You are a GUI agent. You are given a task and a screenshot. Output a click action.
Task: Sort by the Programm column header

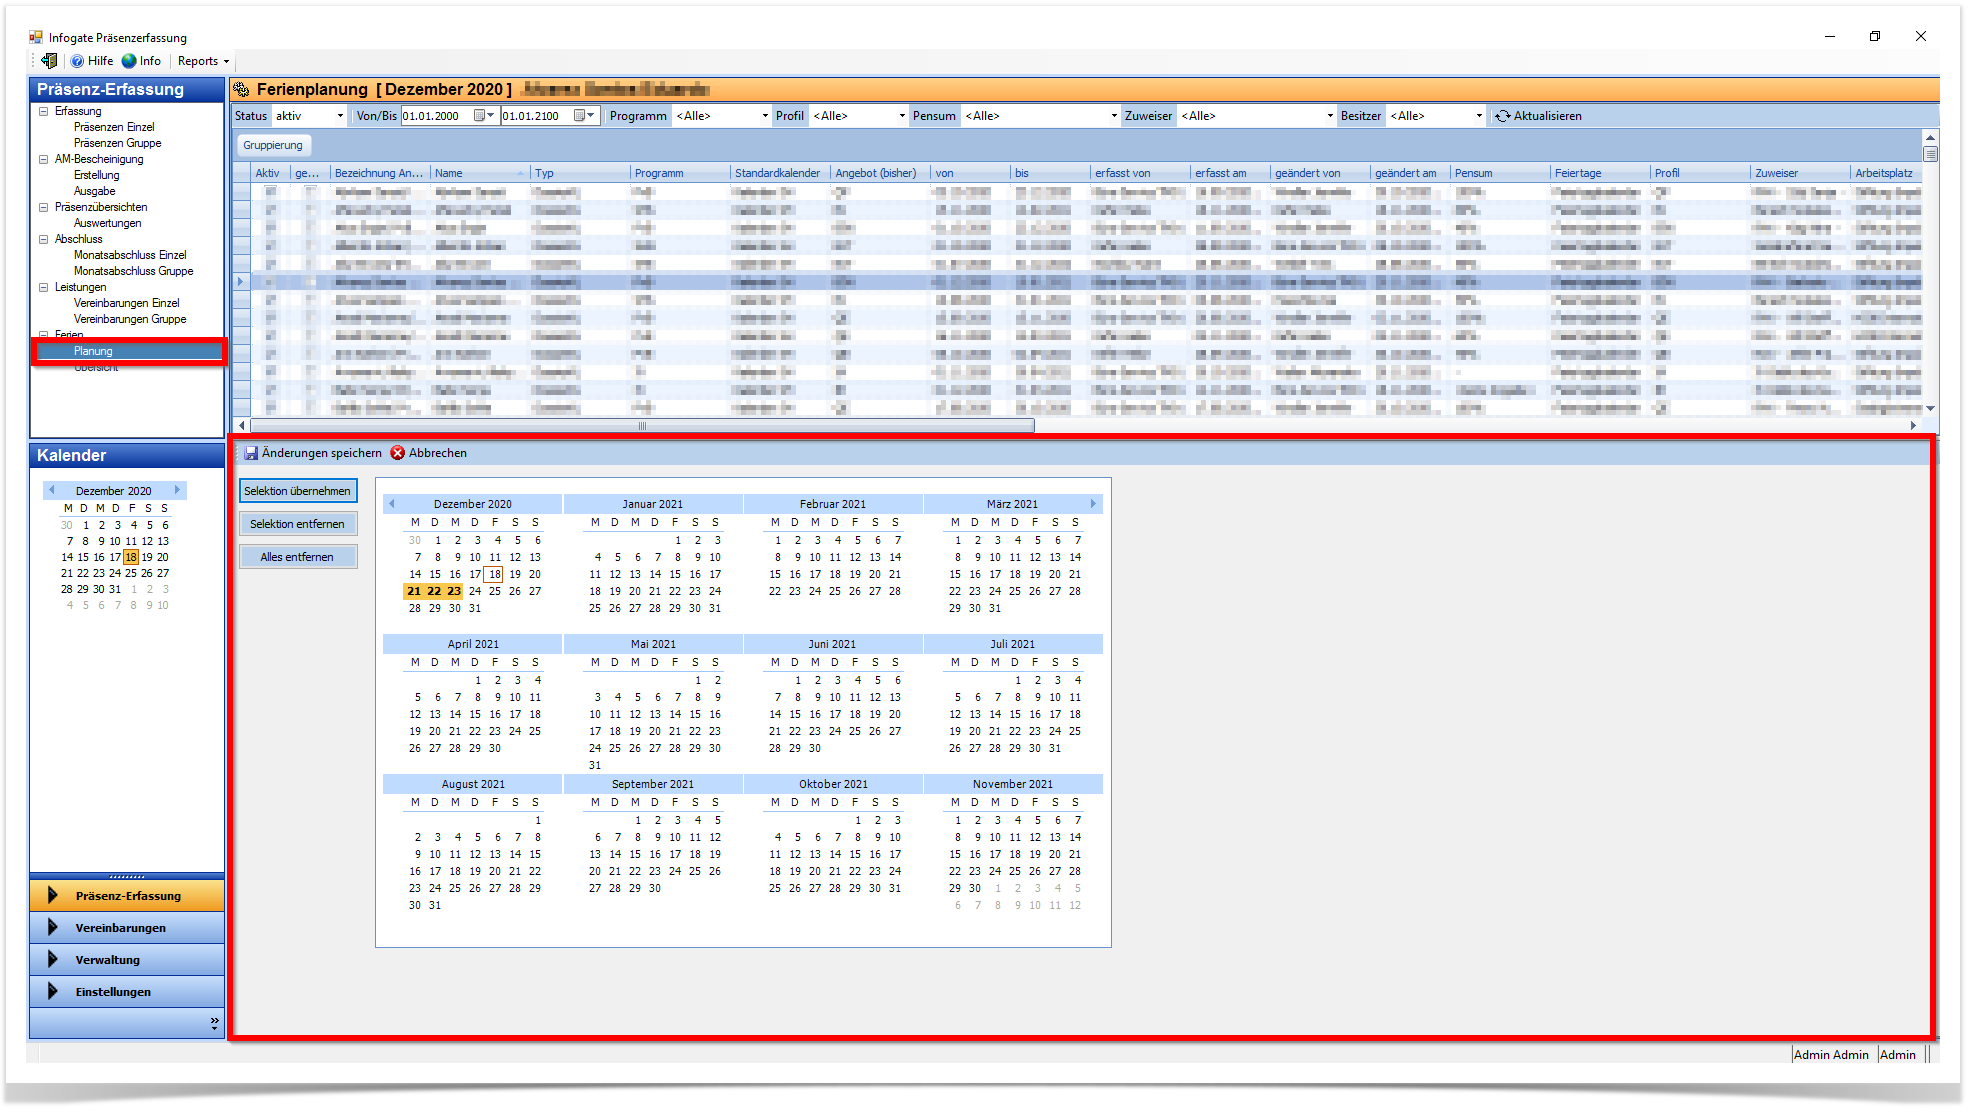[x=680, y=173]
